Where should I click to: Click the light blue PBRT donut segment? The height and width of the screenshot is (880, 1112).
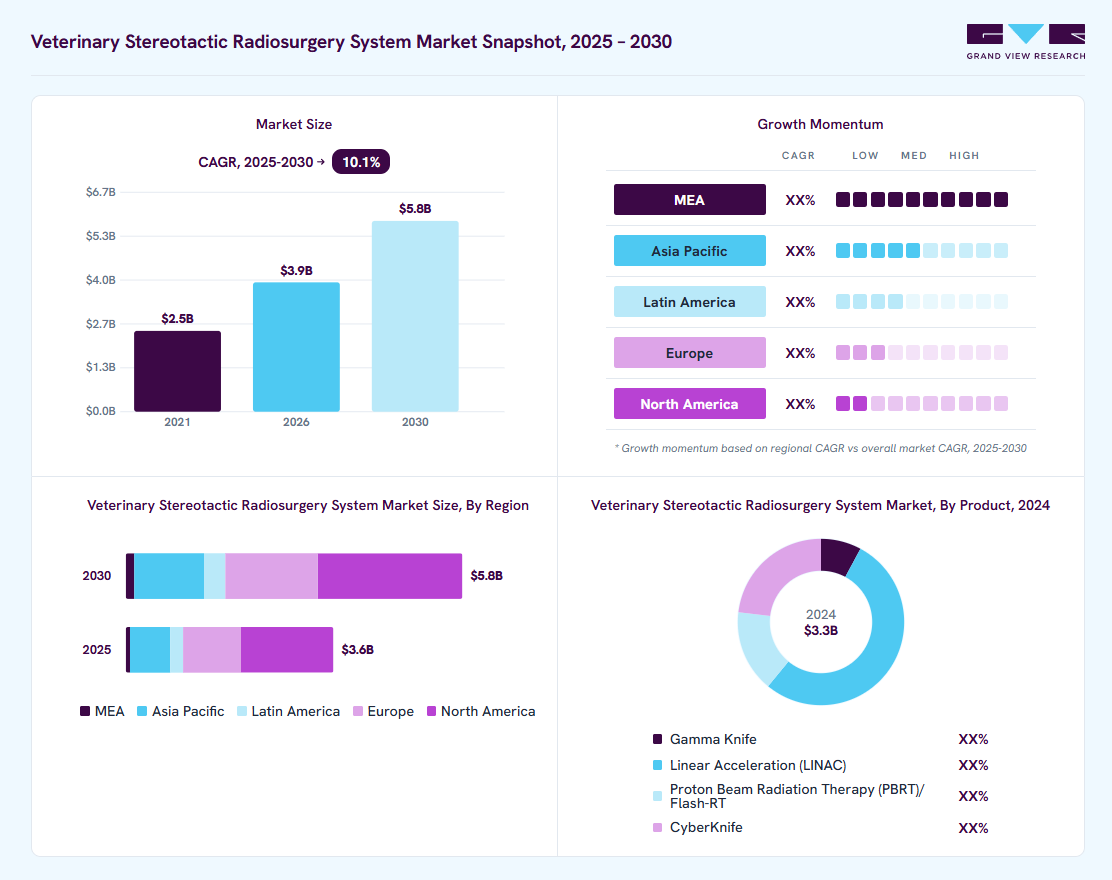pyautogui.click(x=762, y=645)
